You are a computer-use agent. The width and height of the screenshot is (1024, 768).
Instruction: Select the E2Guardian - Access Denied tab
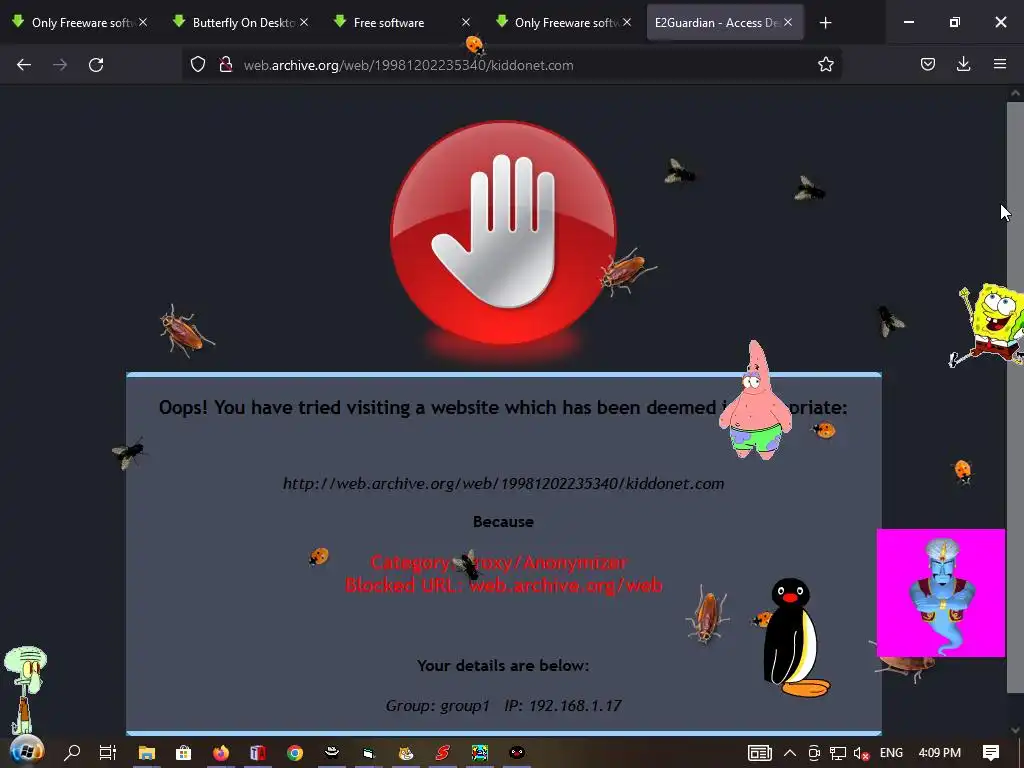point(716,23)
